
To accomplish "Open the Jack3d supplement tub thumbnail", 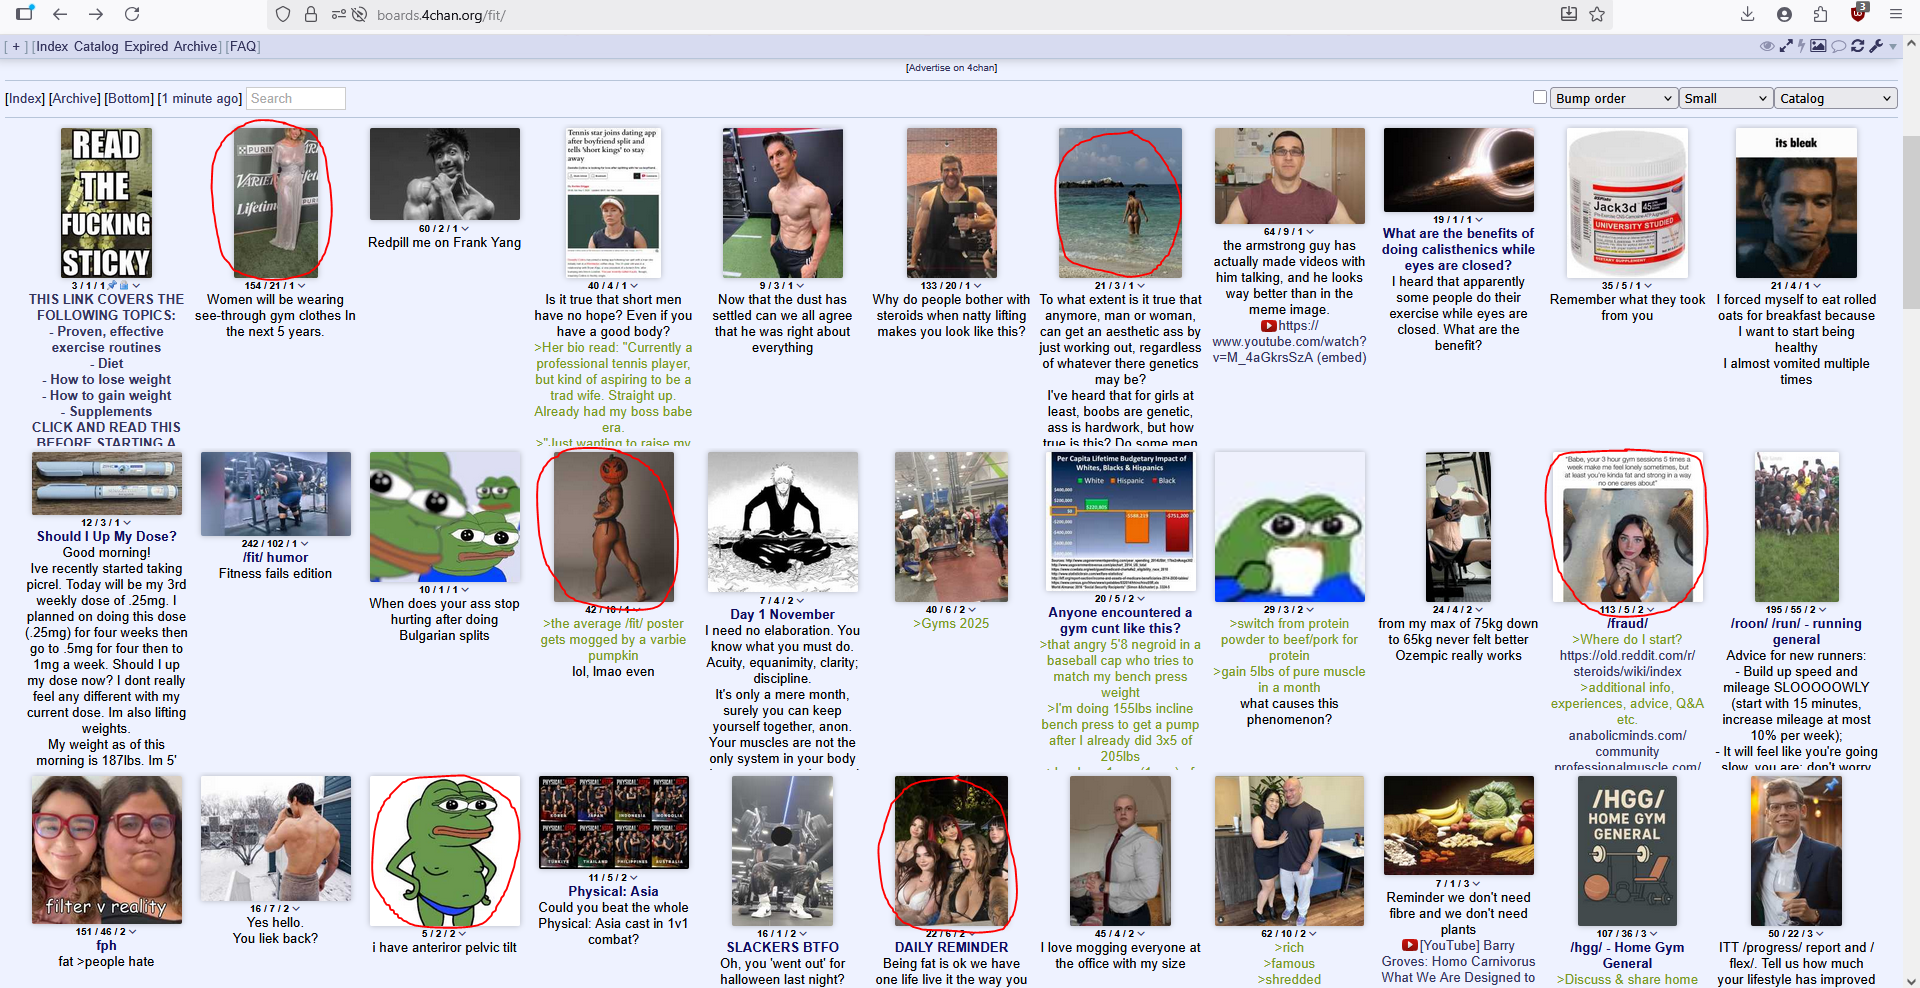I will (1627, 202).
